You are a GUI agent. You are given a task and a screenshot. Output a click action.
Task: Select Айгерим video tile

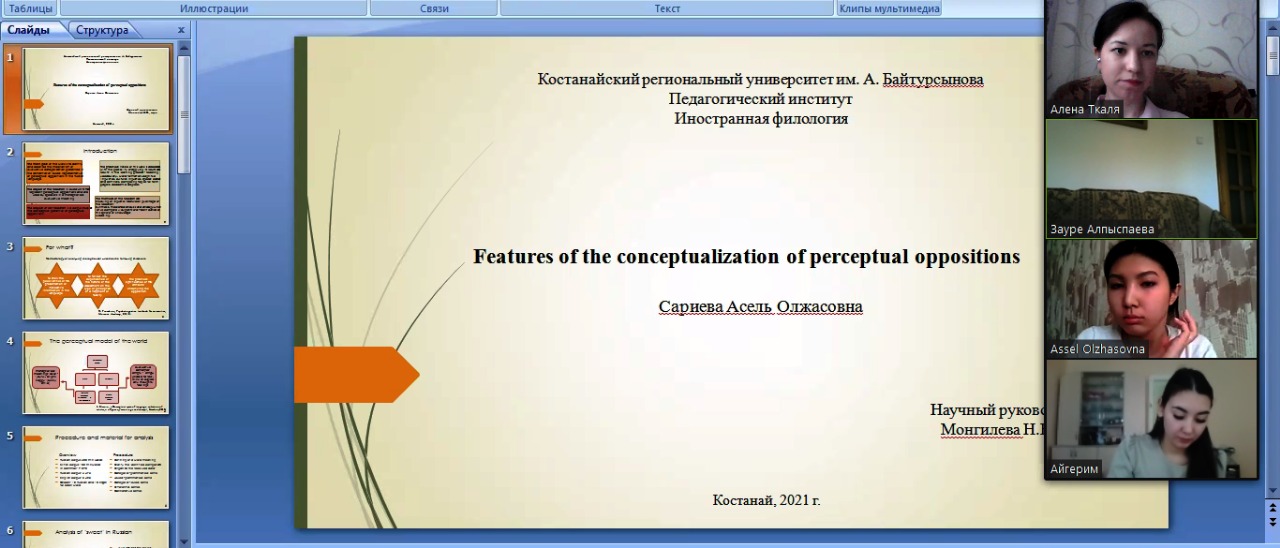tap(1151, 419)
